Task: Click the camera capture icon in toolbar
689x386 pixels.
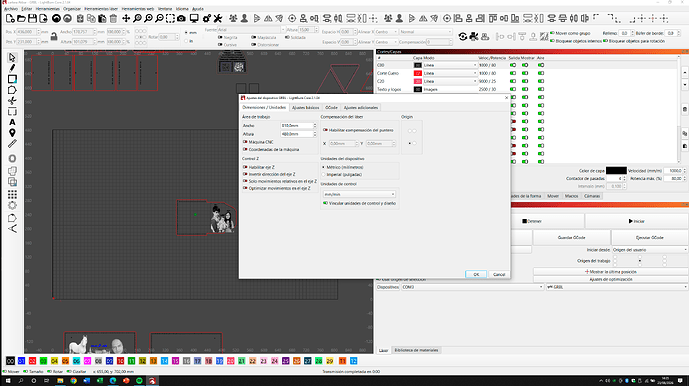Action: click(x=181, y=18)
